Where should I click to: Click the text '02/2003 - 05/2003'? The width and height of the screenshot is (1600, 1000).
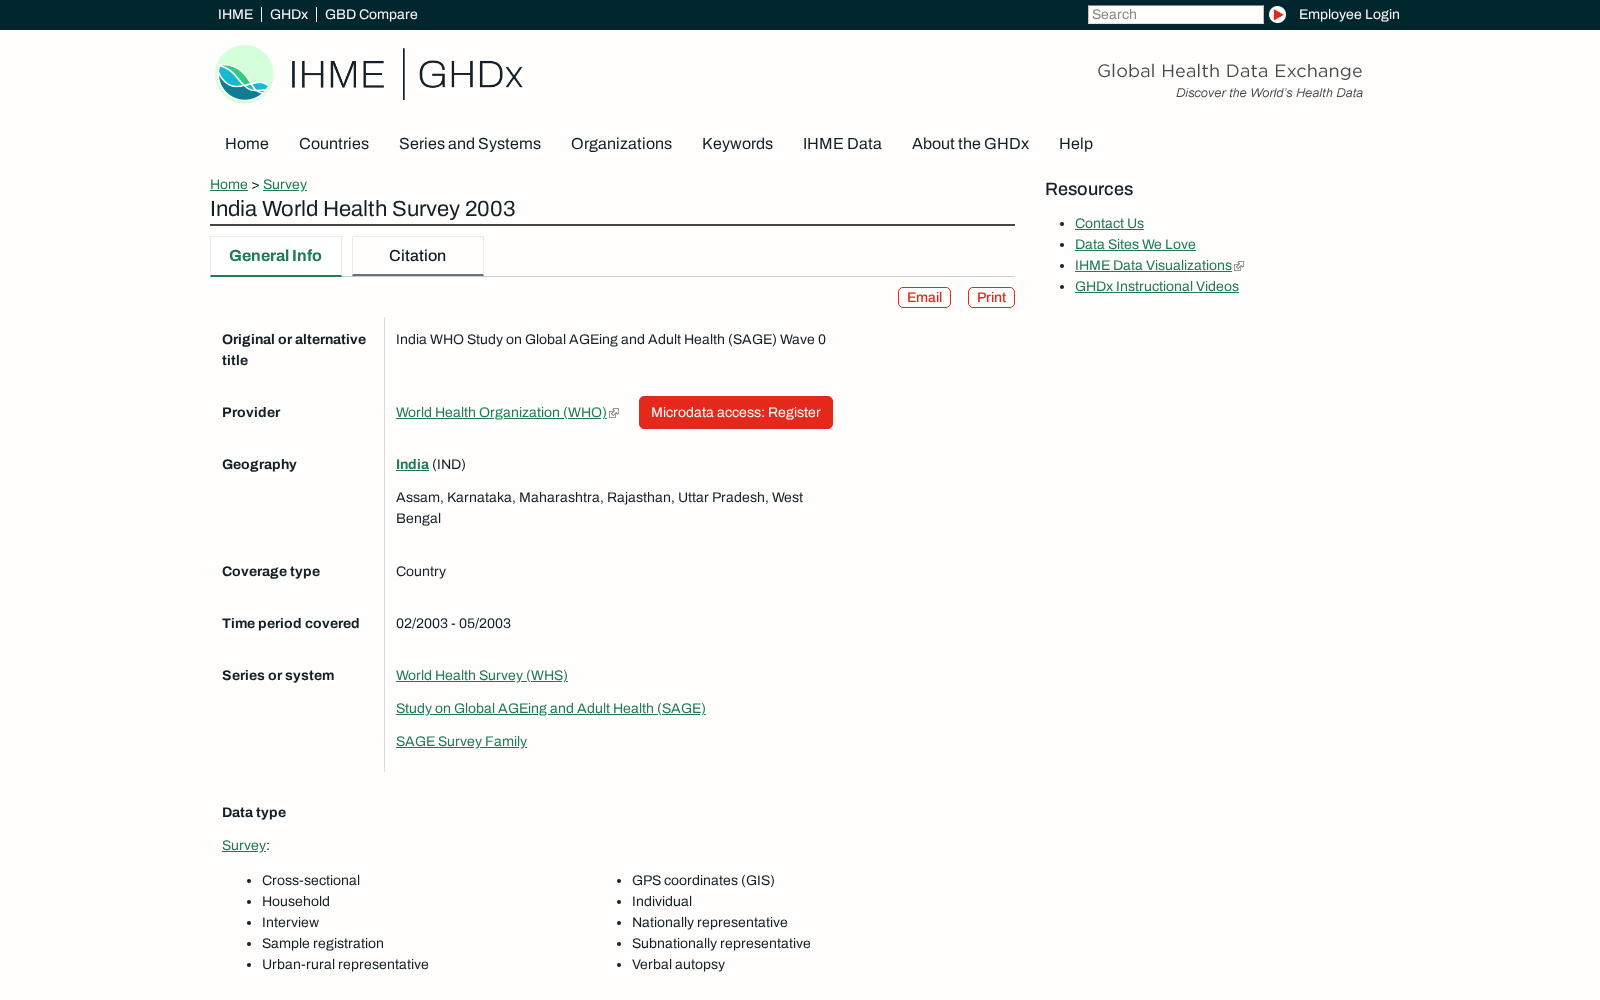coord(453,623)
